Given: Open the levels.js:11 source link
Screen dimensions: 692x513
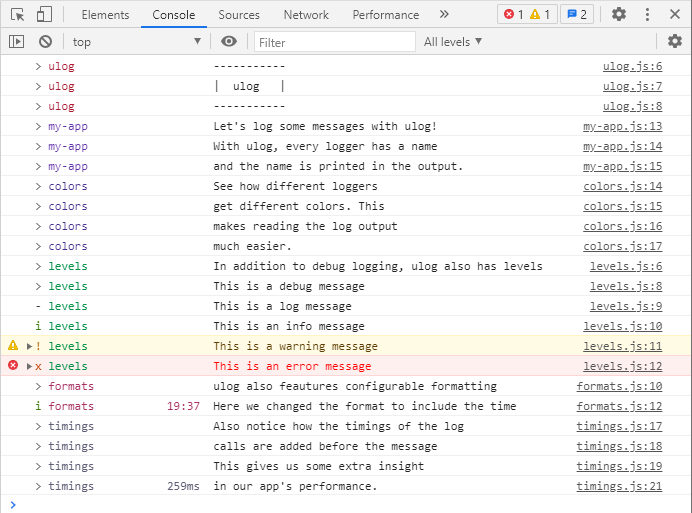Looking at the screenshot, I should coord(623,346).
